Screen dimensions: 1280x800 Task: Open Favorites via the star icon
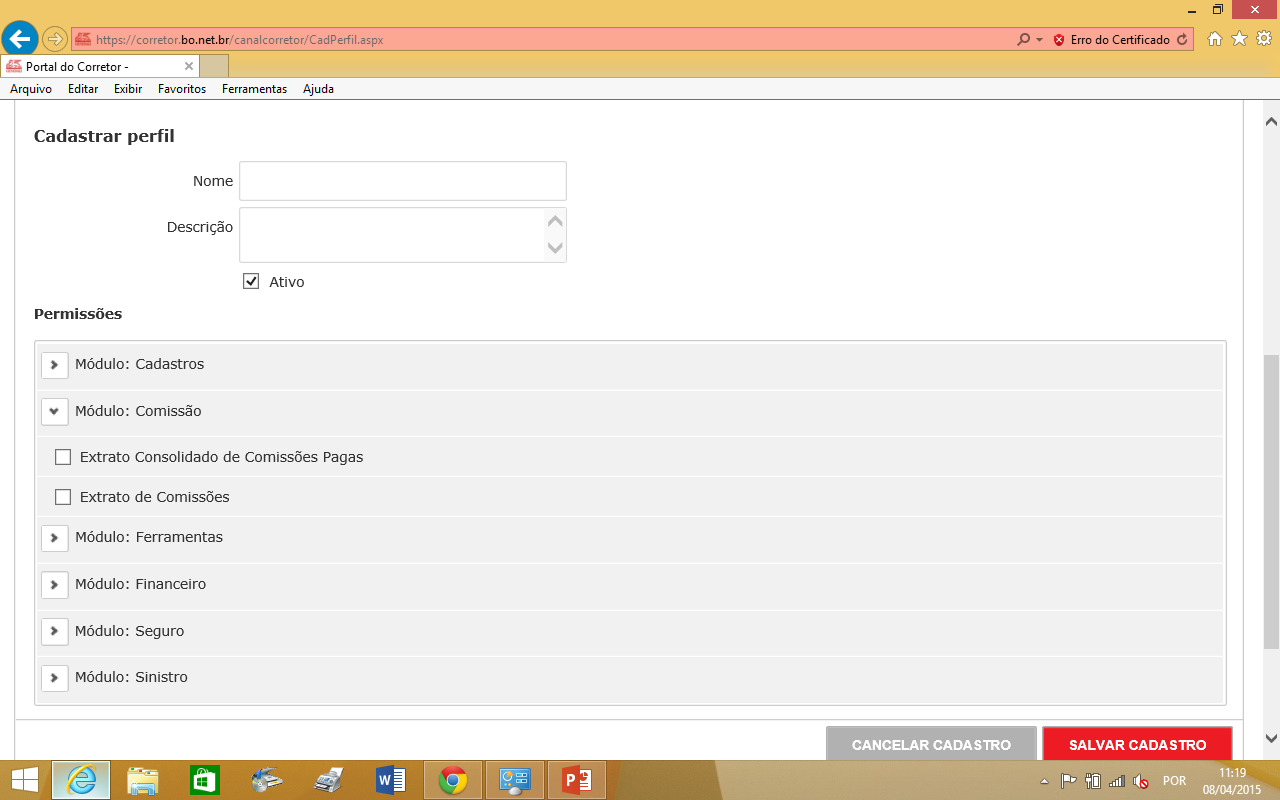(x=1239, y=39)
